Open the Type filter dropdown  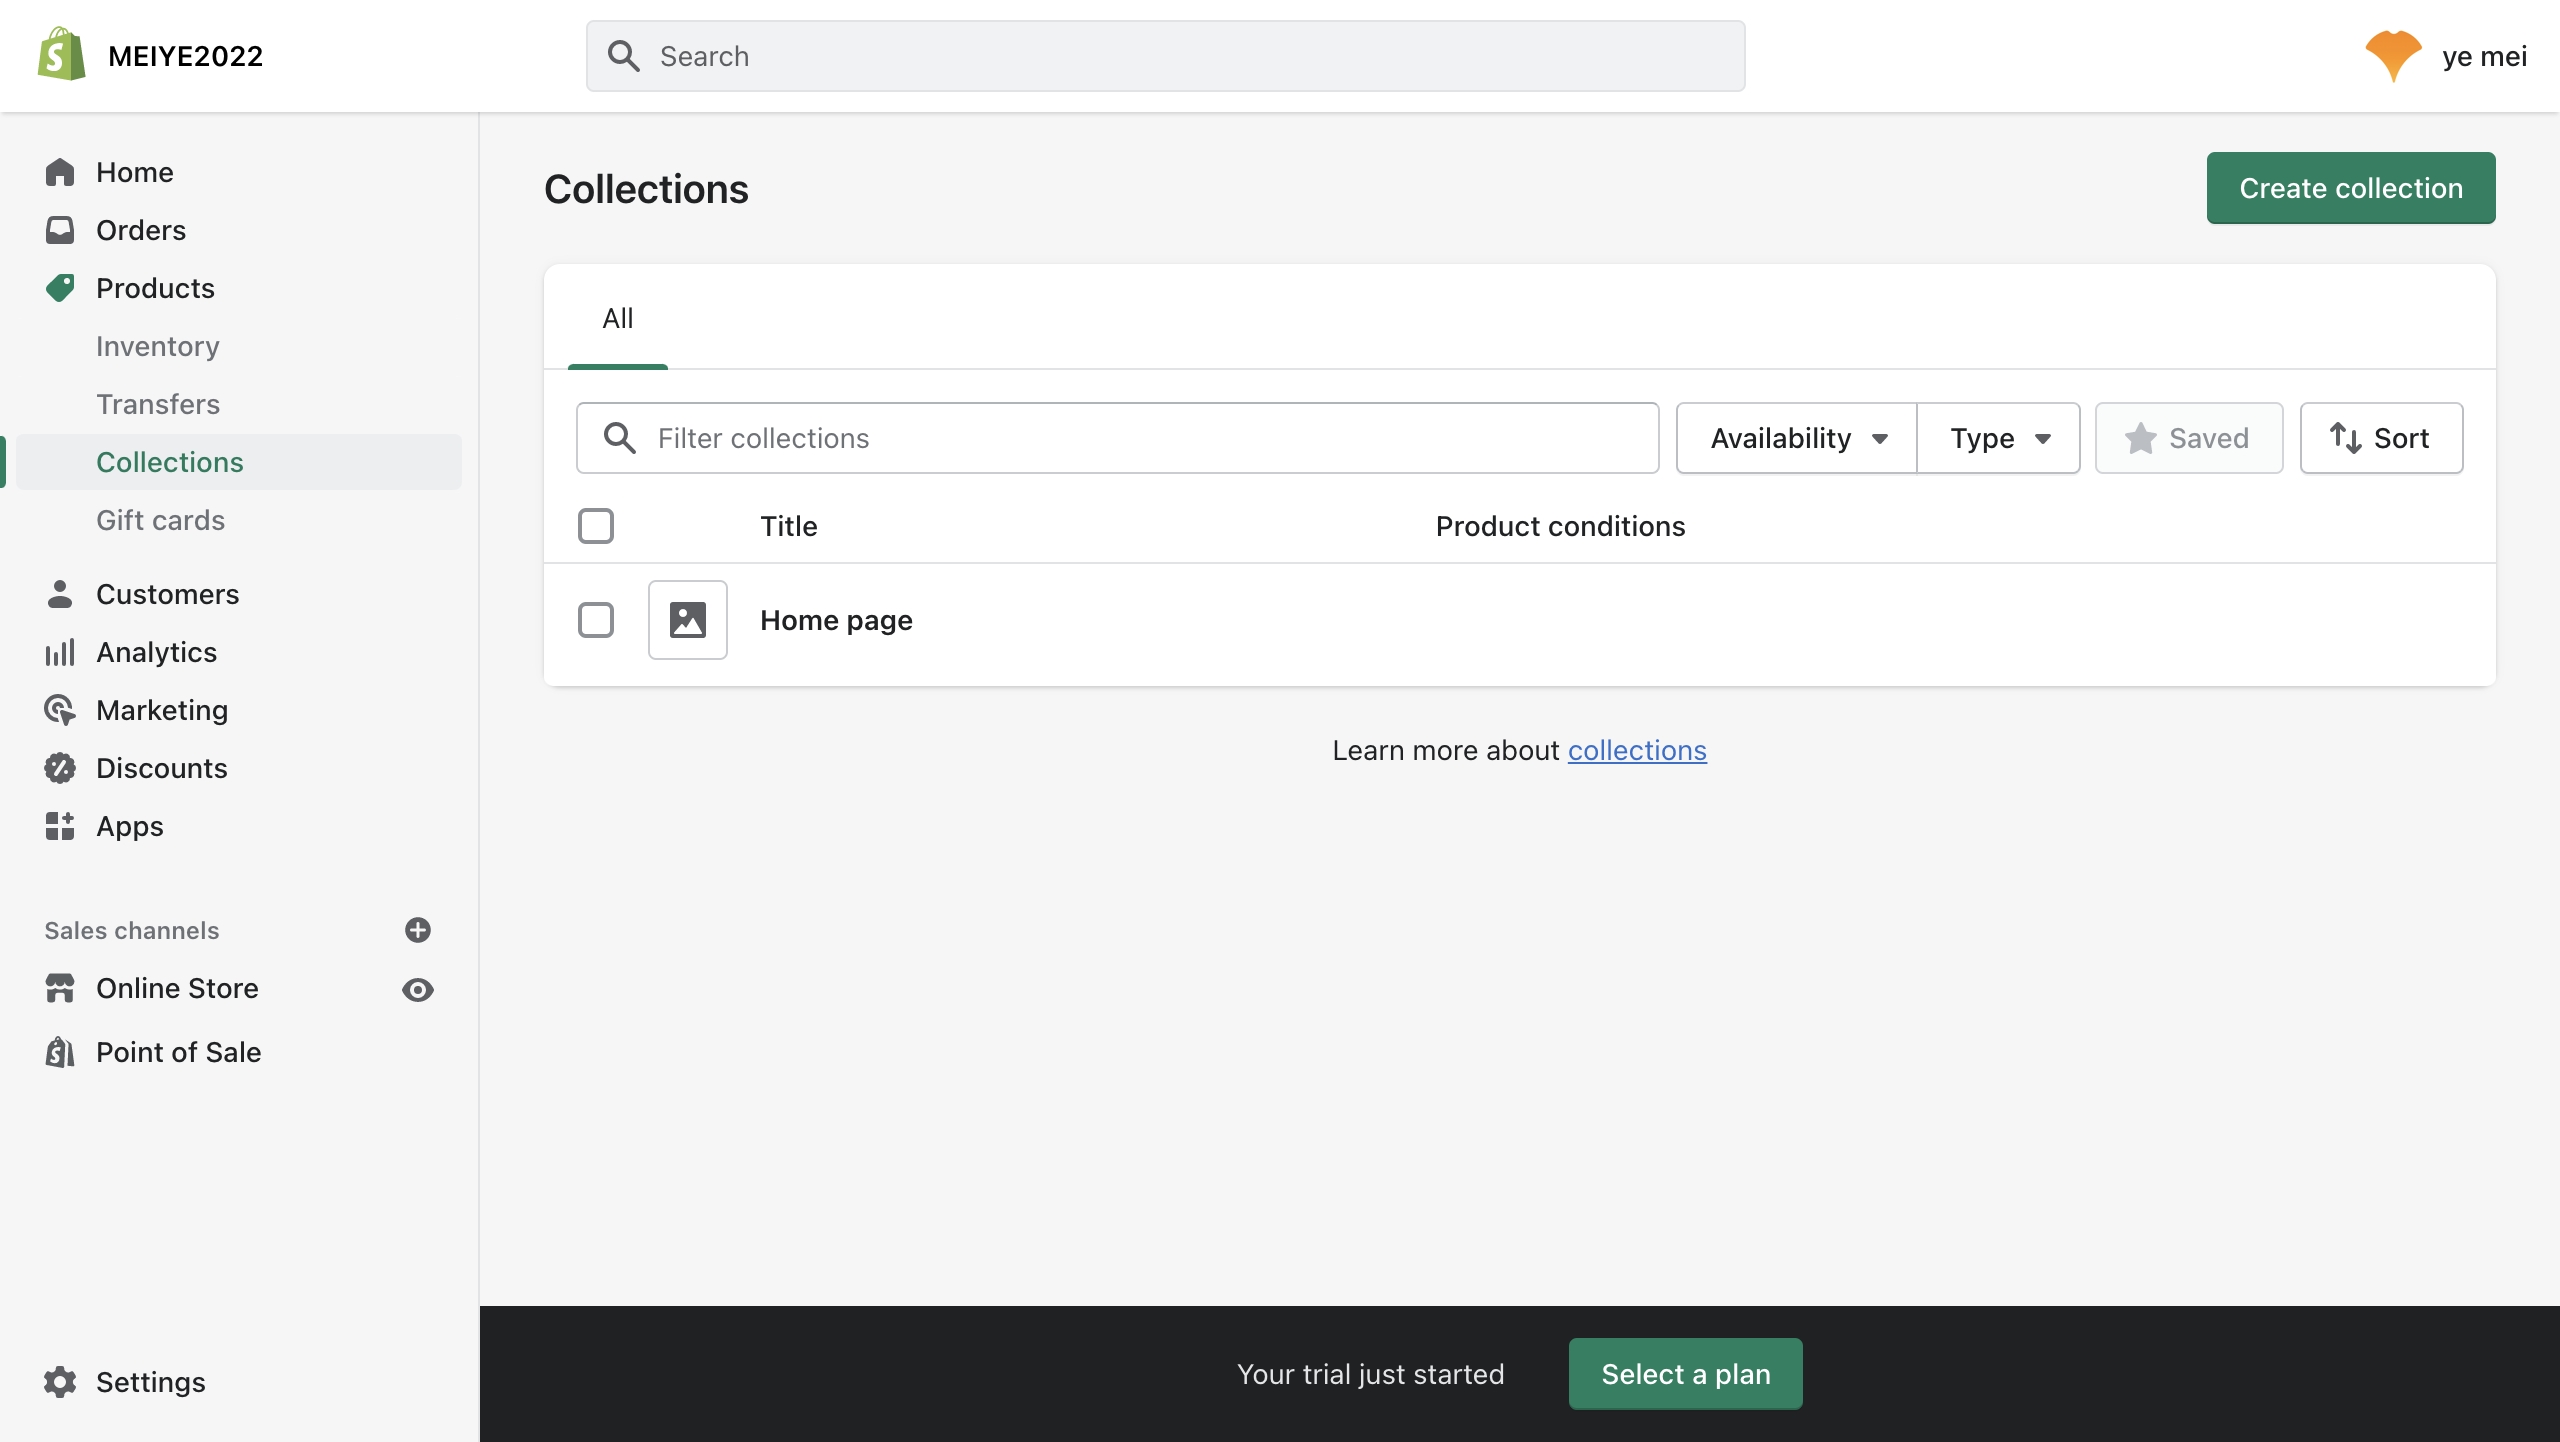1999,438
